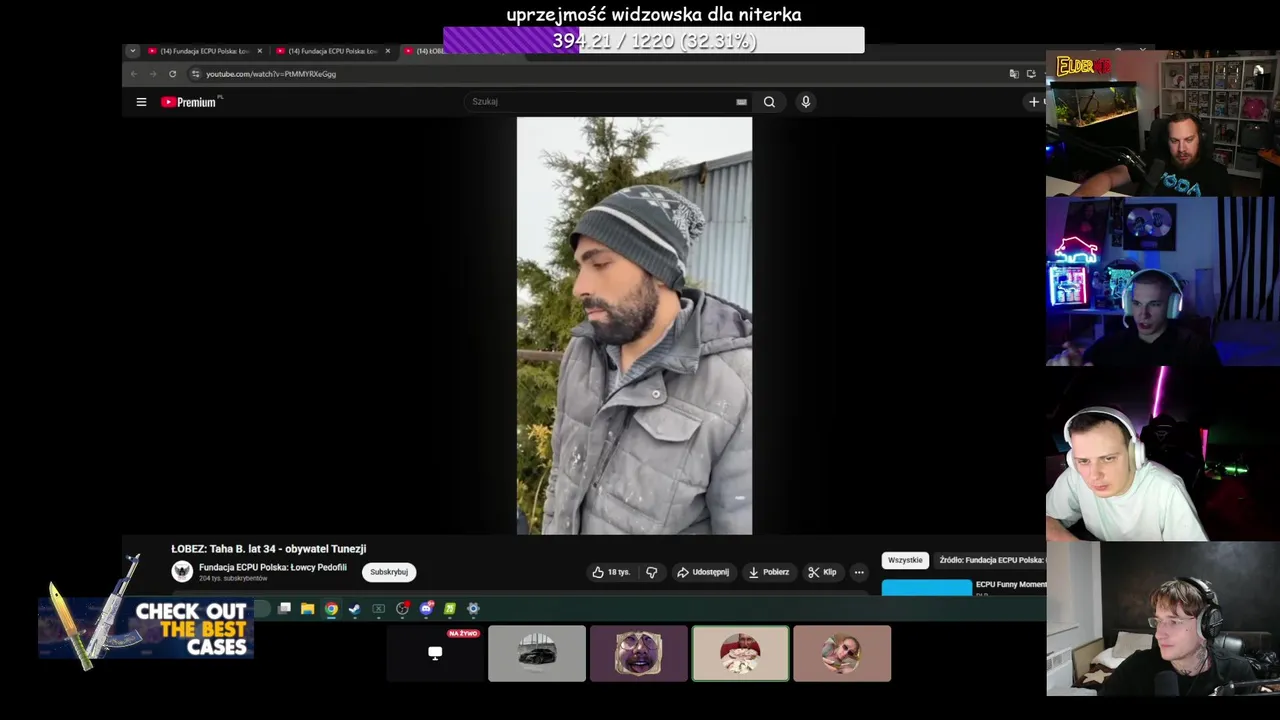Image resolution: width=1280 pixels, height=720 pixels.
Task: Select the car avatar participant tile
Action: click(537, 653)
